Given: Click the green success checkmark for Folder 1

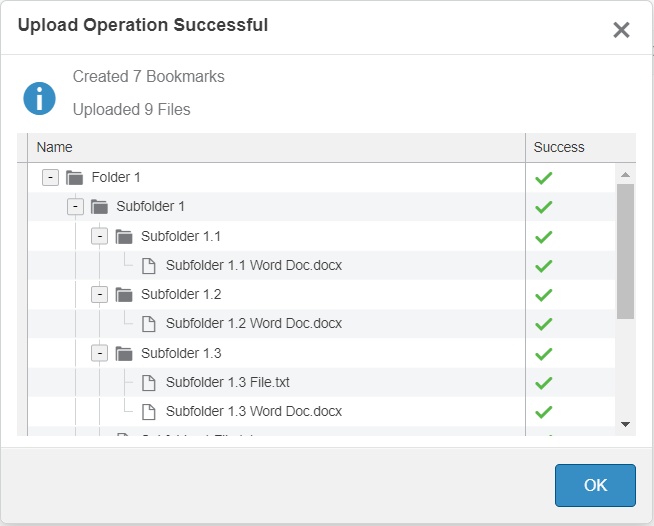Looking at the screenshot, I should (544, 178).
